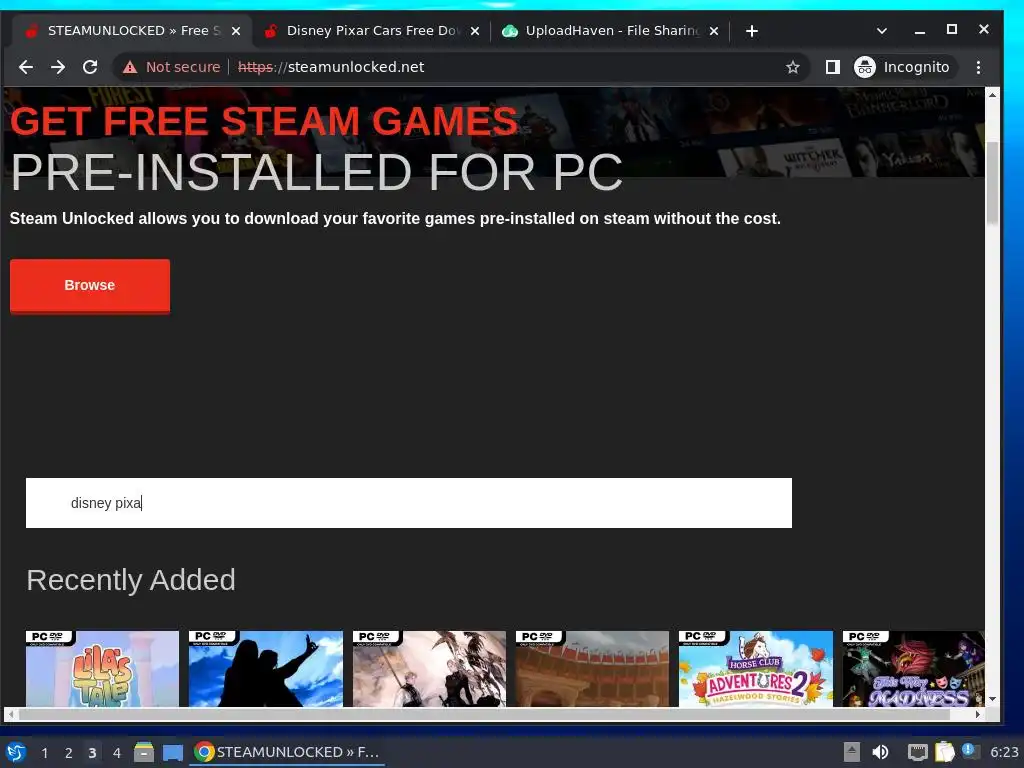Open the Lila's Tale game thumbnail

click(x=102, y=668)
